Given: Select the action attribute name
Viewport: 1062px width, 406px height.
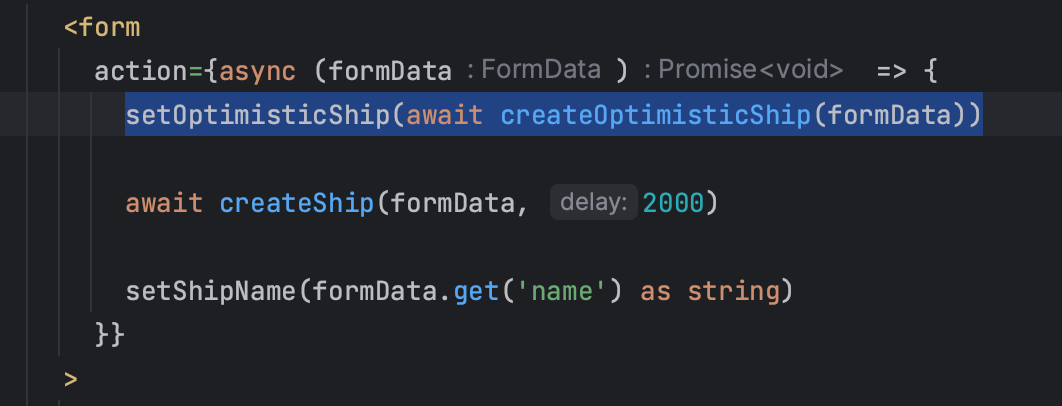Looking at the screenshot, I should 141,71.
